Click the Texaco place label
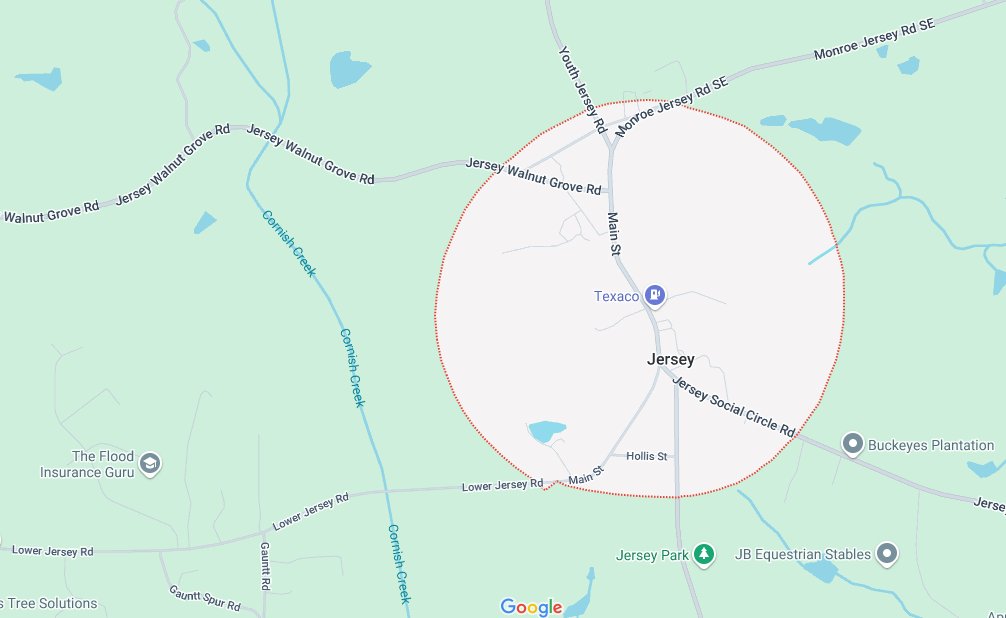Viewport: 1006px width, 618px height. point(617,296)
